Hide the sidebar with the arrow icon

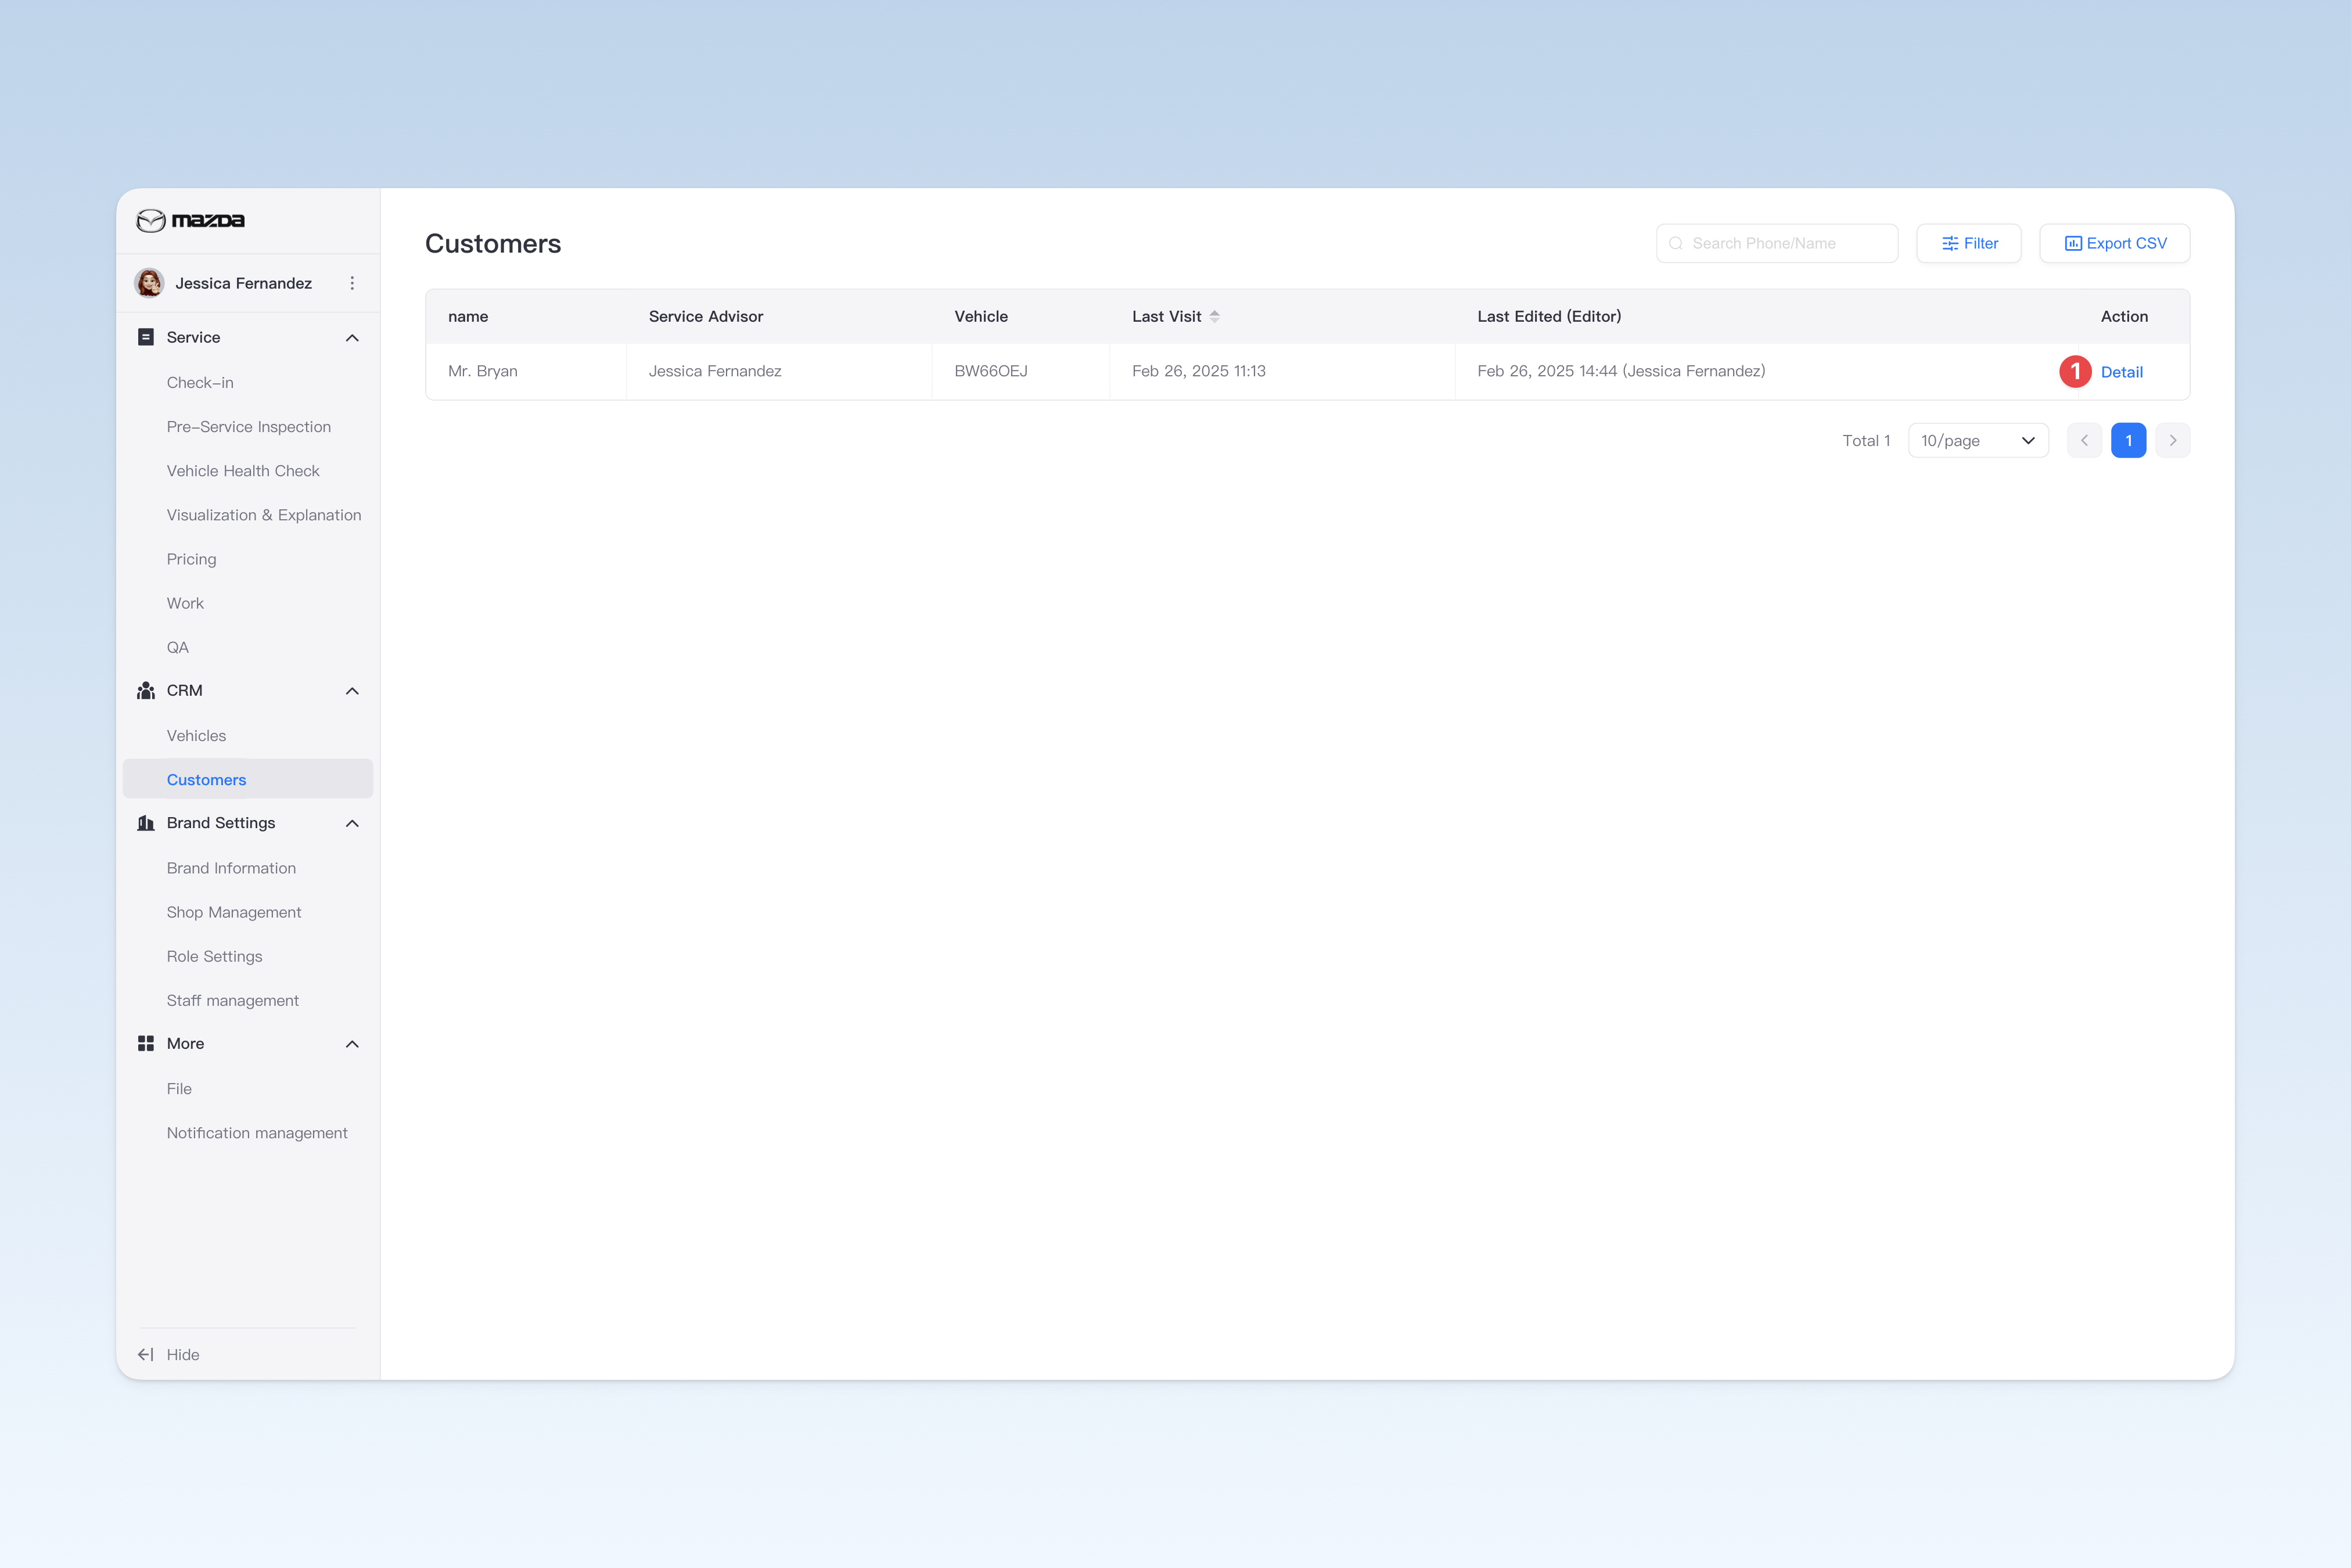[x=146, y=1354]
